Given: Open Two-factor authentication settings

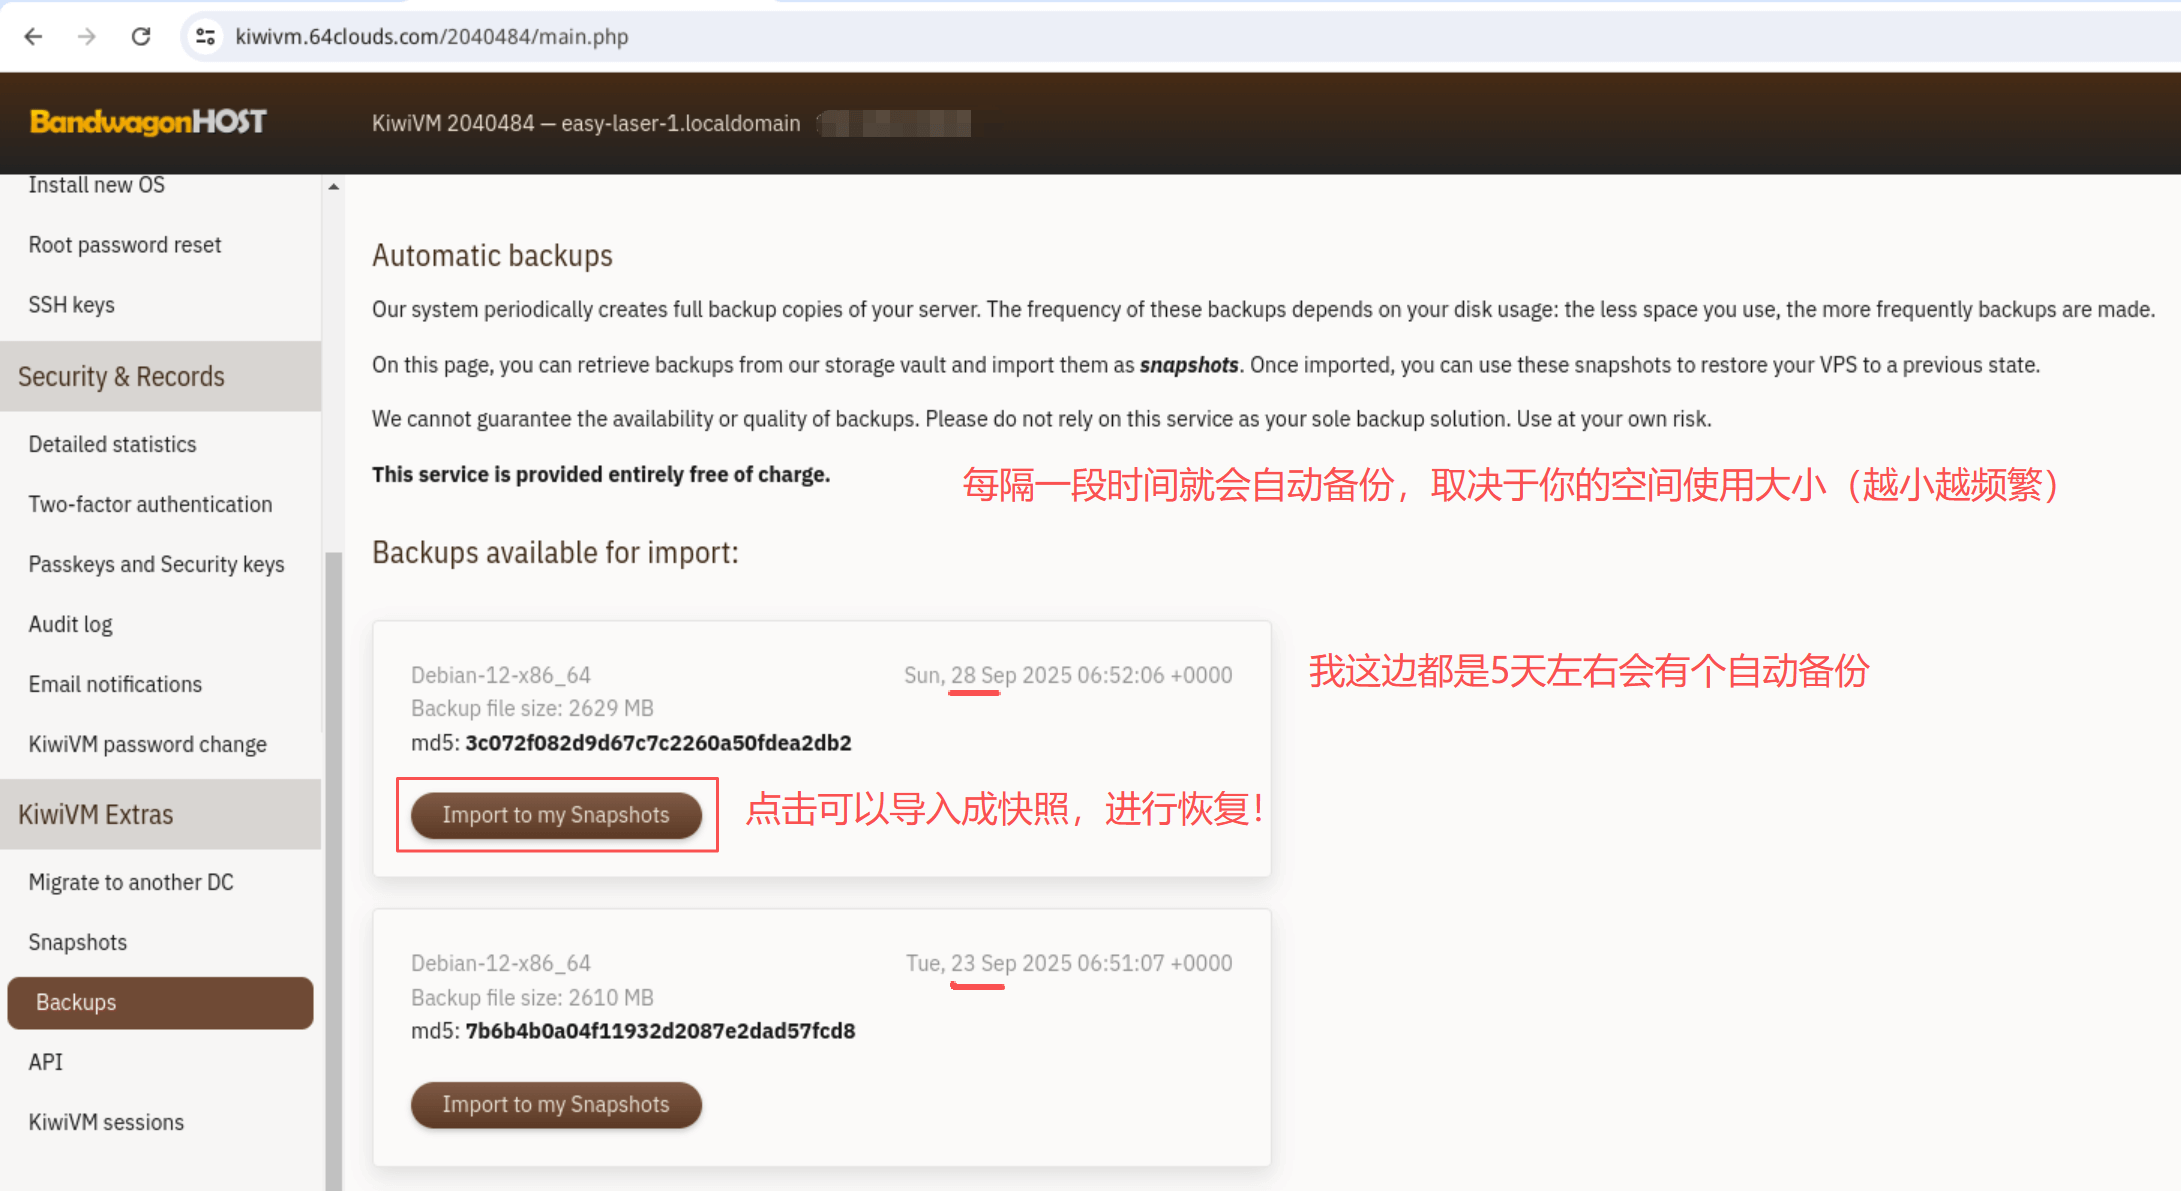Looking at the screenshot, I should pos(151,504).
